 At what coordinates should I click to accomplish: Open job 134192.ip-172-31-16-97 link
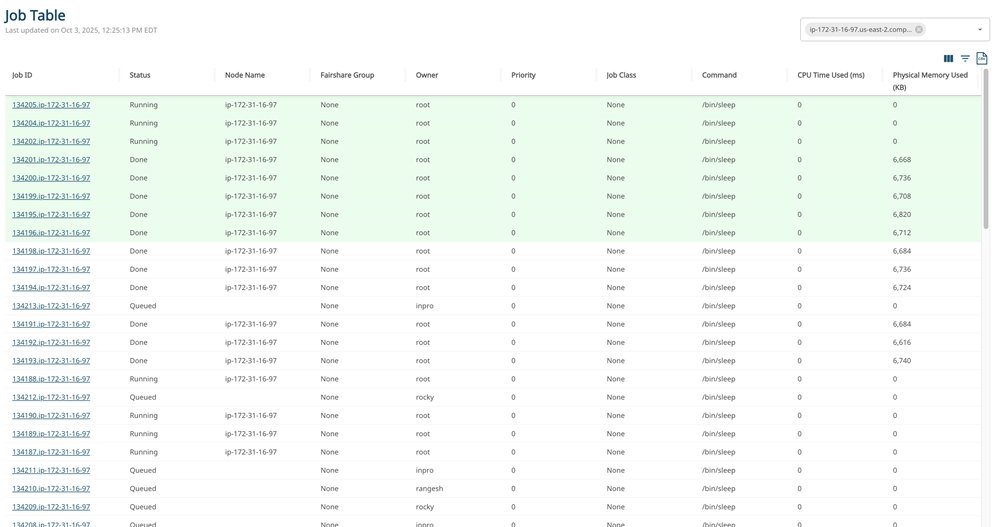[51, 343]
